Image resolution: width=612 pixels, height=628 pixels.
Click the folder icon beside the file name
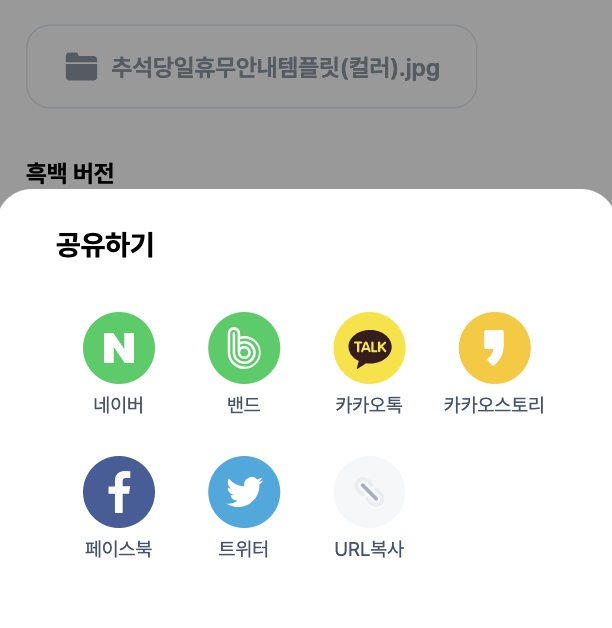81,67
